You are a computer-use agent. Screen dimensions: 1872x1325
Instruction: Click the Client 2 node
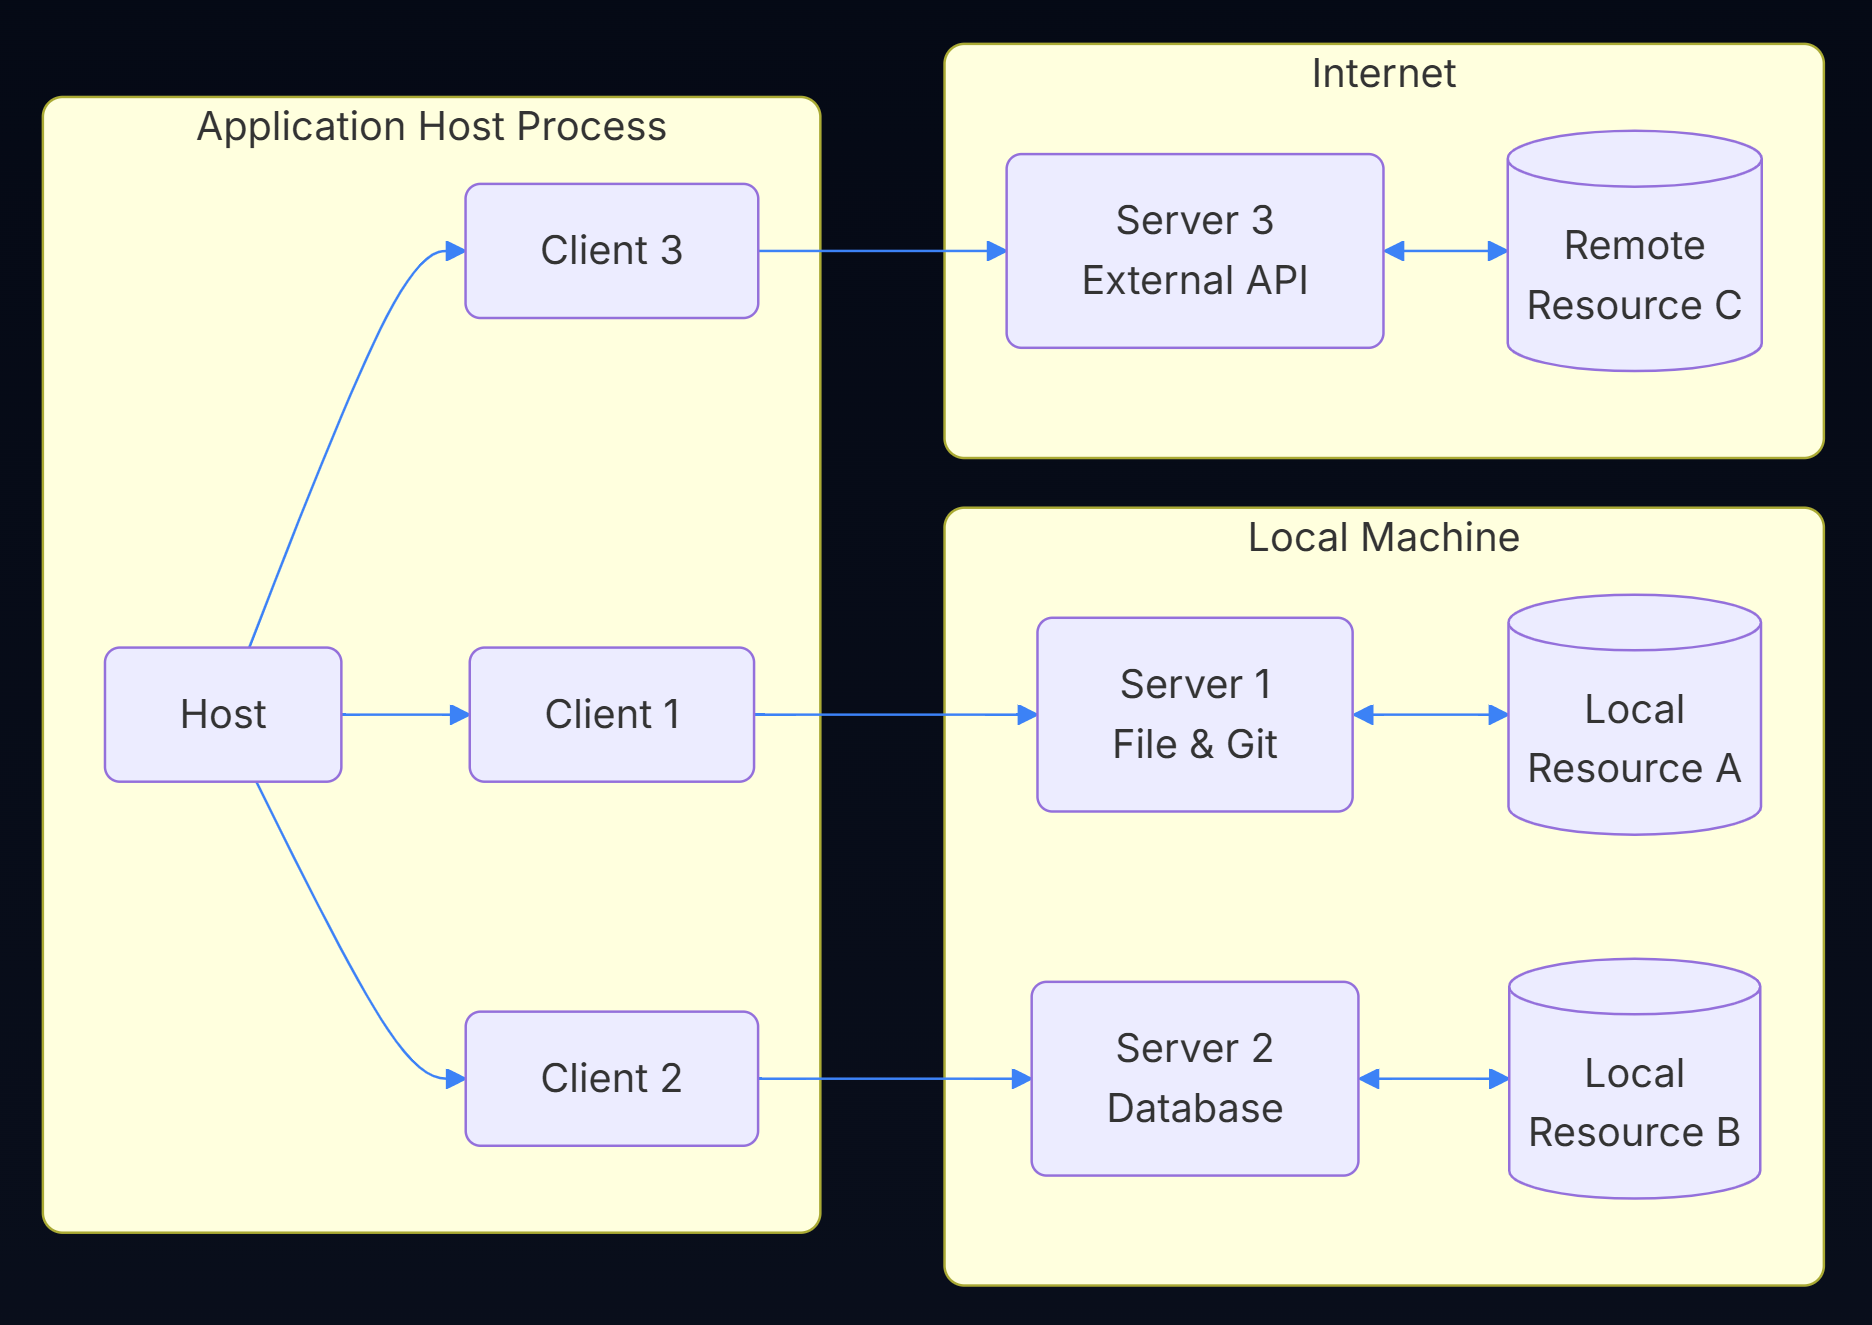(610, 1077)
